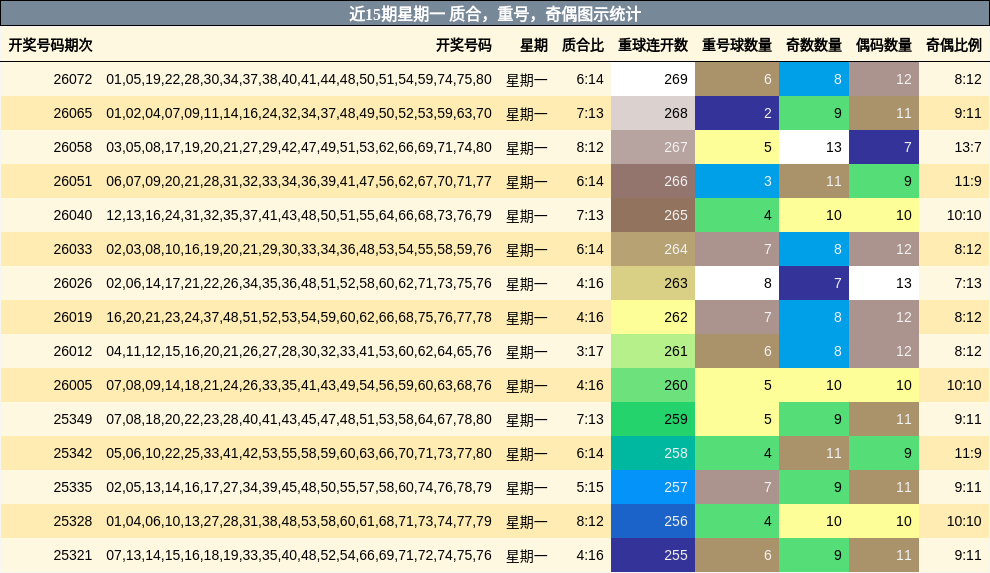Select issue number 25328
Viewport: 990px width, 573px height.
[73, 522]
